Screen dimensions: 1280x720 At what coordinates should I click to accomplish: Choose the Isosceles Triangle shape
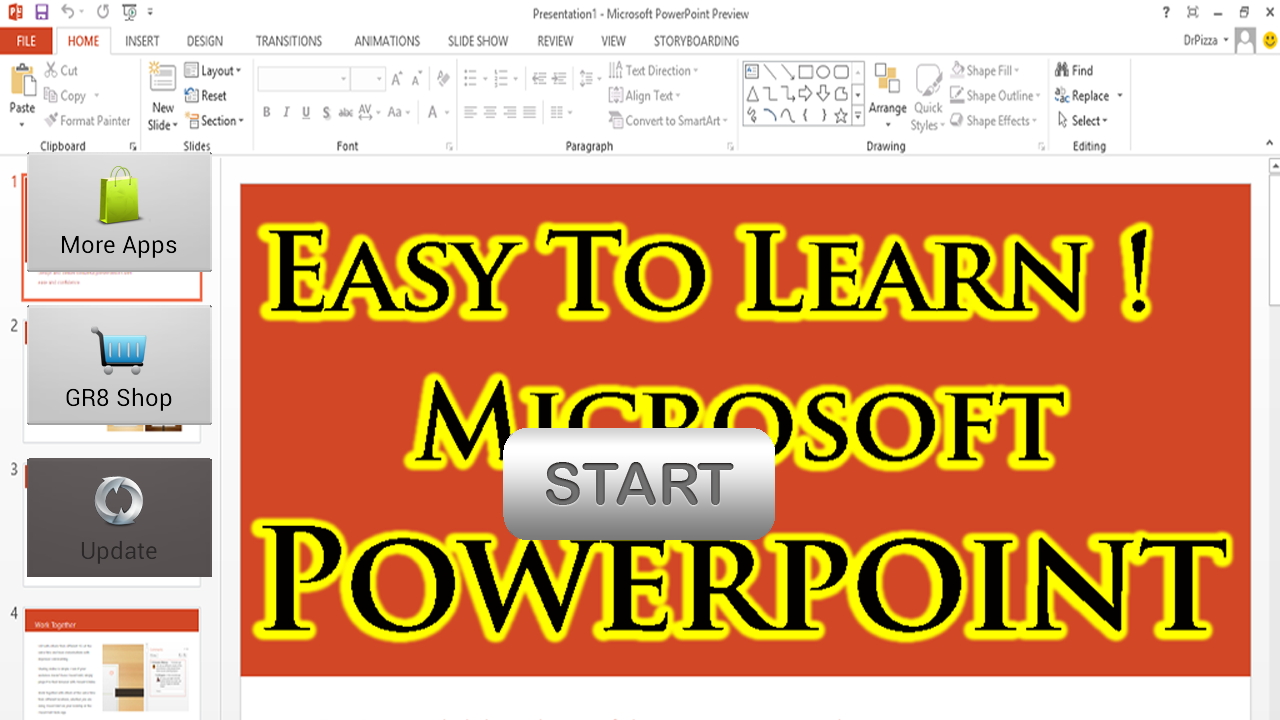click(752, 94)
